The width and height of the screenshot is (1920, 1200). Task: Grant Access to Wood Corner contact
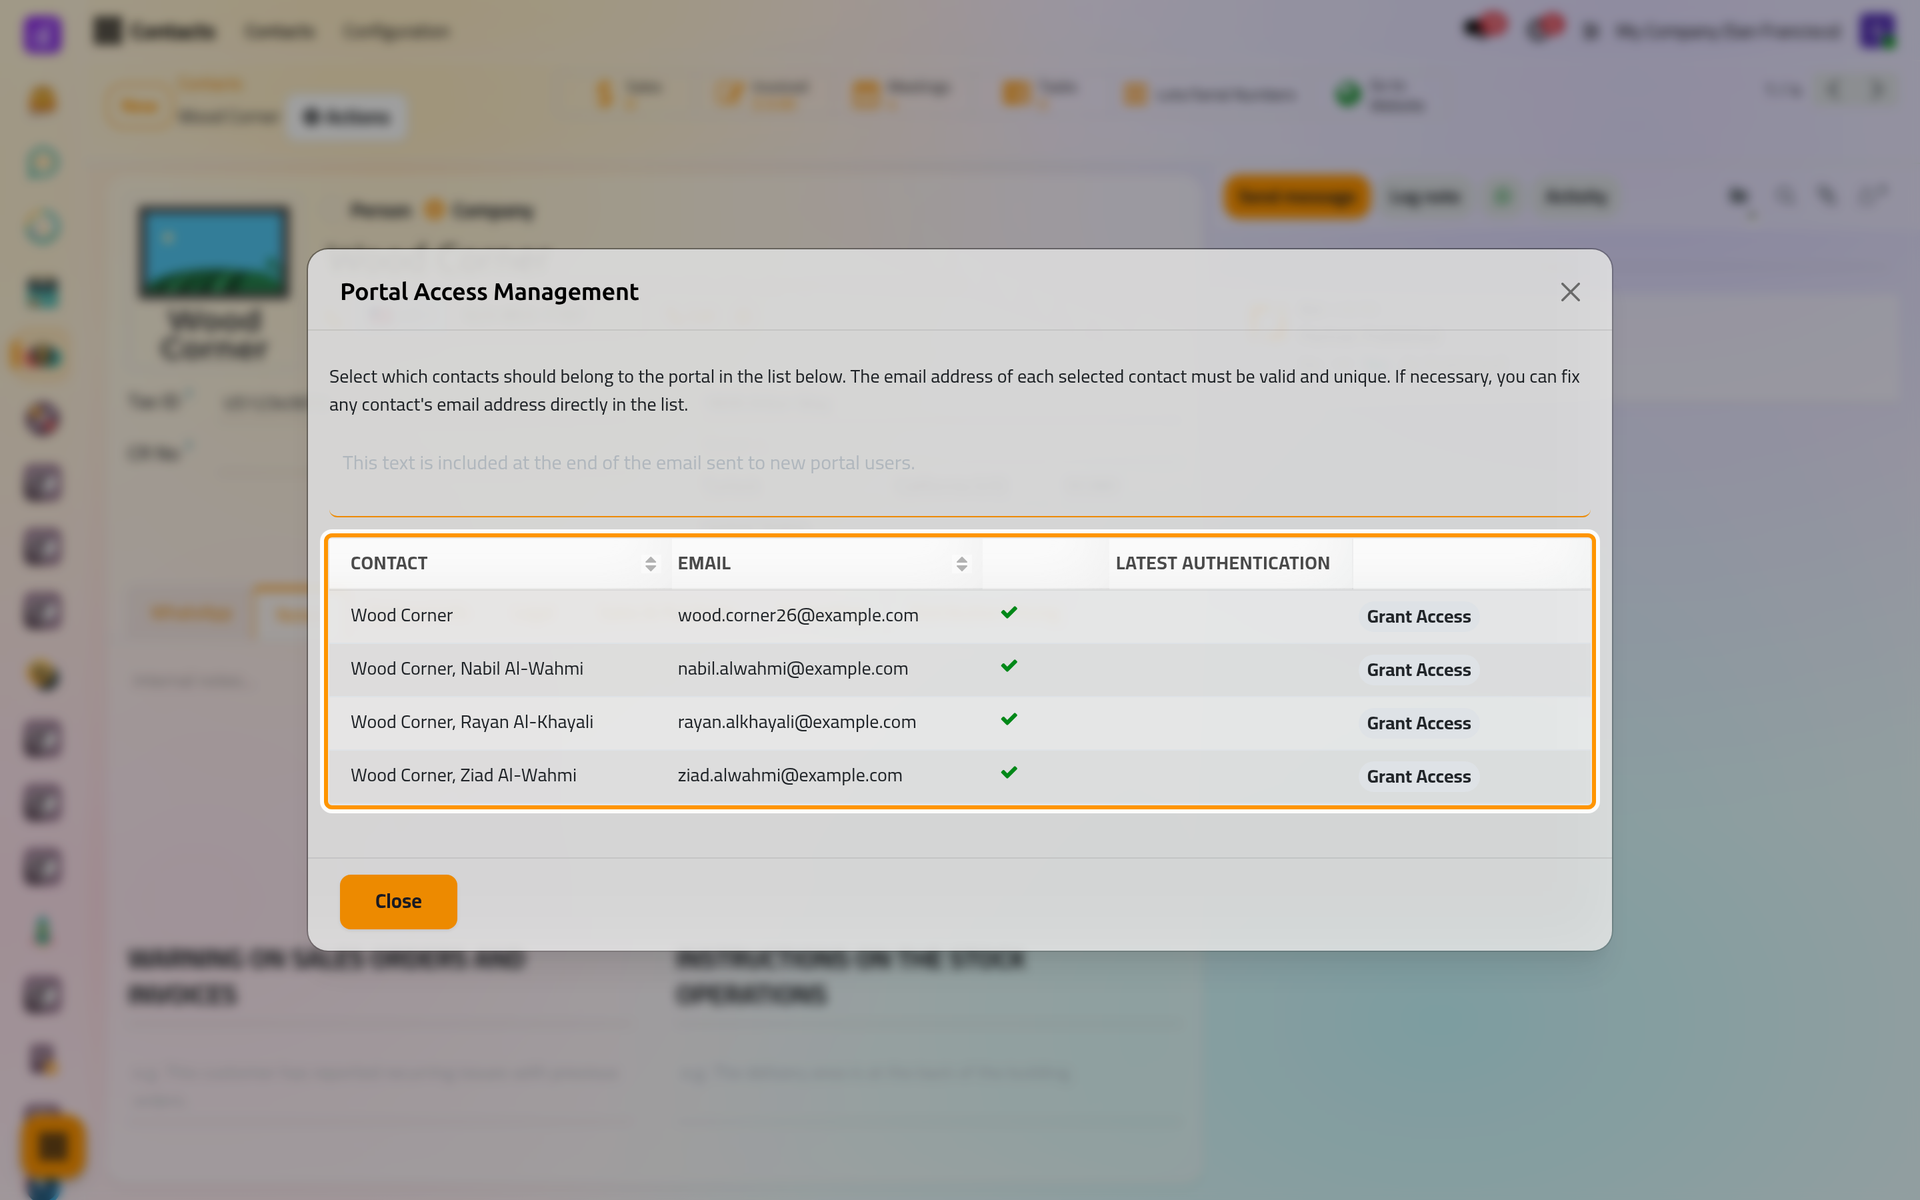coord(1418,616)
